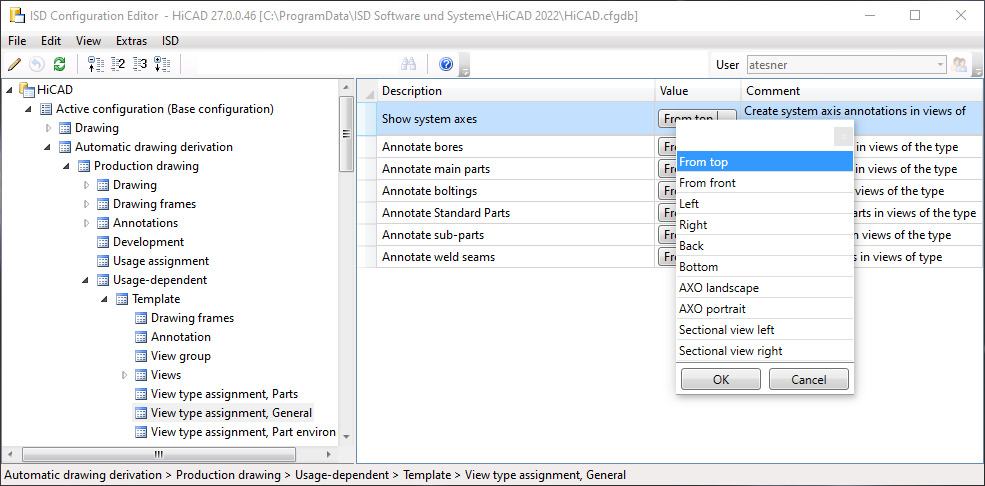Select the 'Annotate weld seams' row
Viewport: 985px width, 486px height.
[x=515, y=257]
